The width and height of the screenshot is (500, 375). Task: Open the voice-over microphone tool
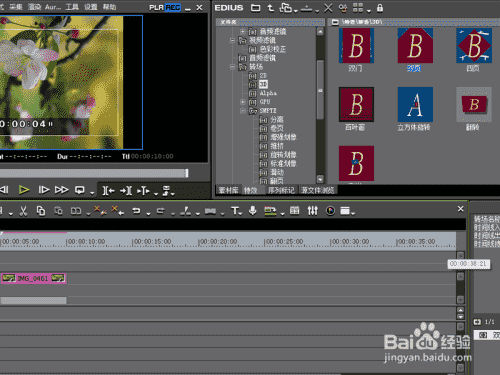[x=253, y=211]
